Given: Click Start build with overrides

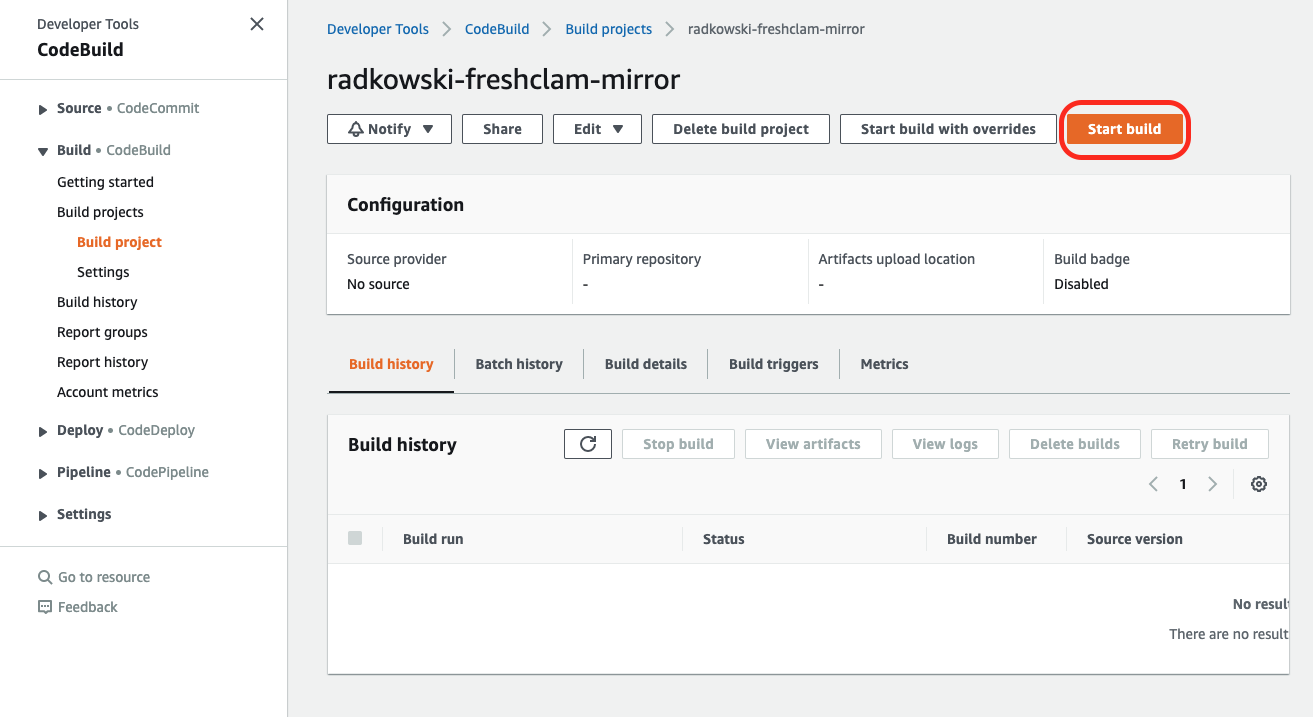Looking at the screenshot, I should [948, 129].
